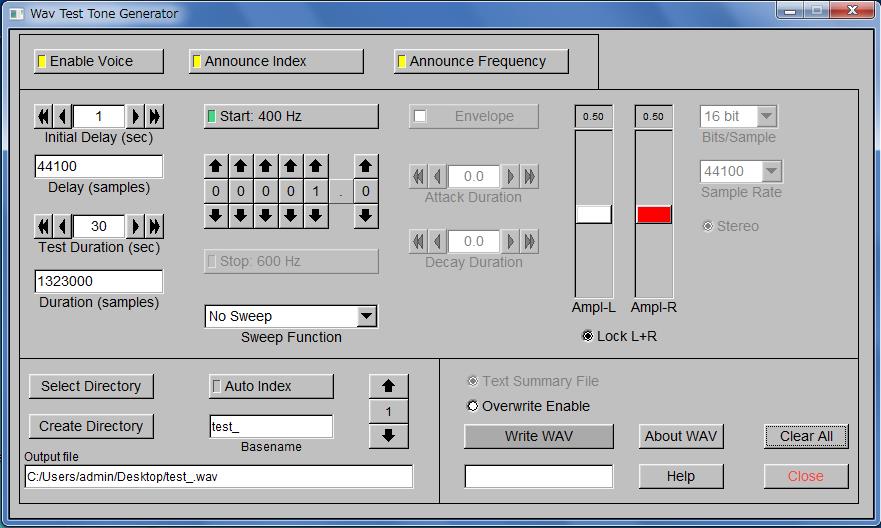The image size is (881, 528).
Task: Toggle Enable Voice option
Action: [x=99, y=61]
